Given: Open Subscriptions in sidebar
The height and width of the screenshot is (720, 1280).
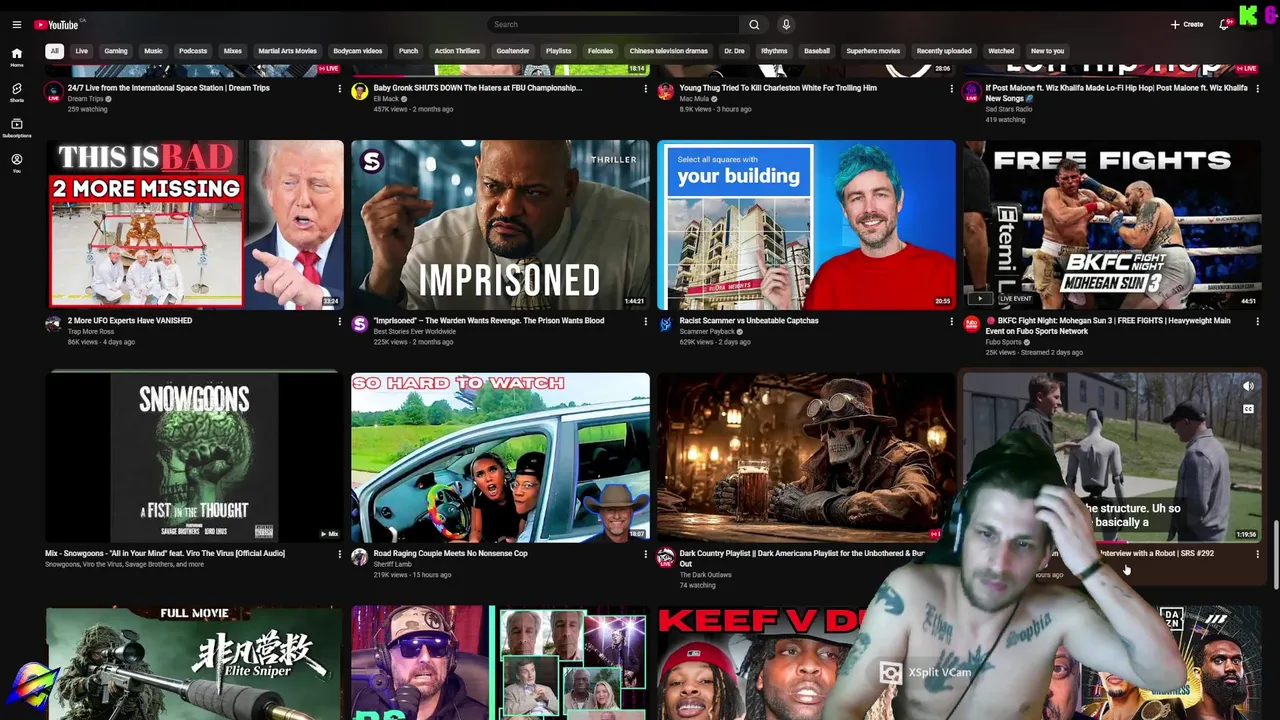Looking at the screenshot, I should tap(16, 128).
